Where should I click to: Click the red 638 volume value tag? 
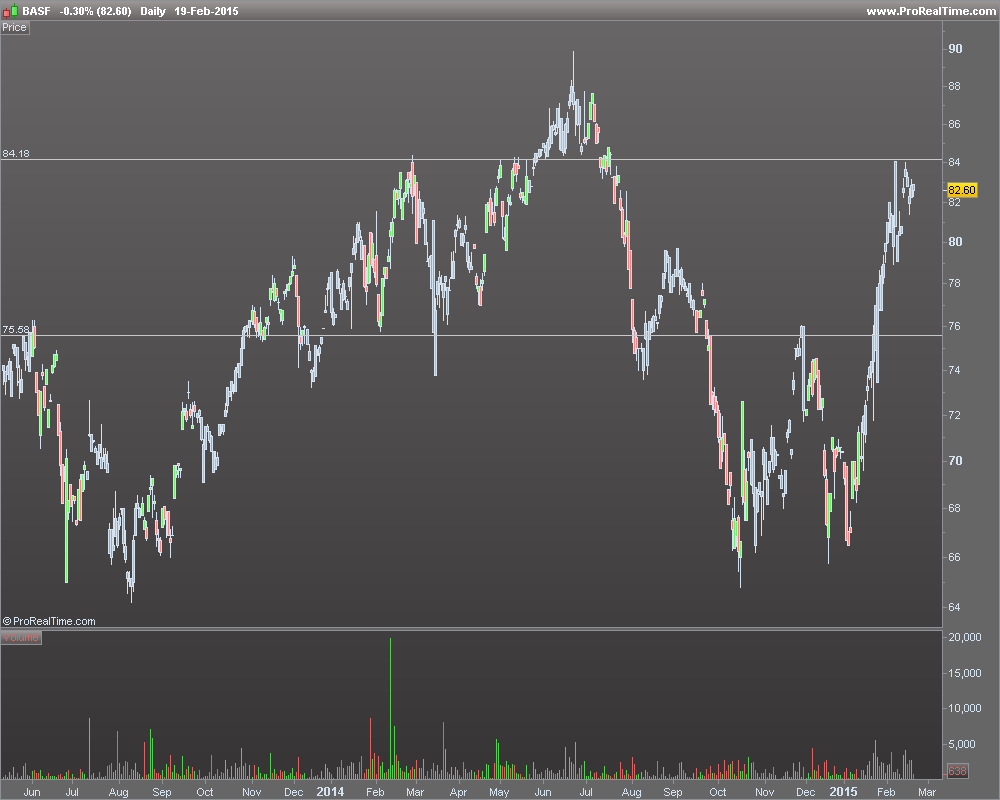(x=957, y=771)
